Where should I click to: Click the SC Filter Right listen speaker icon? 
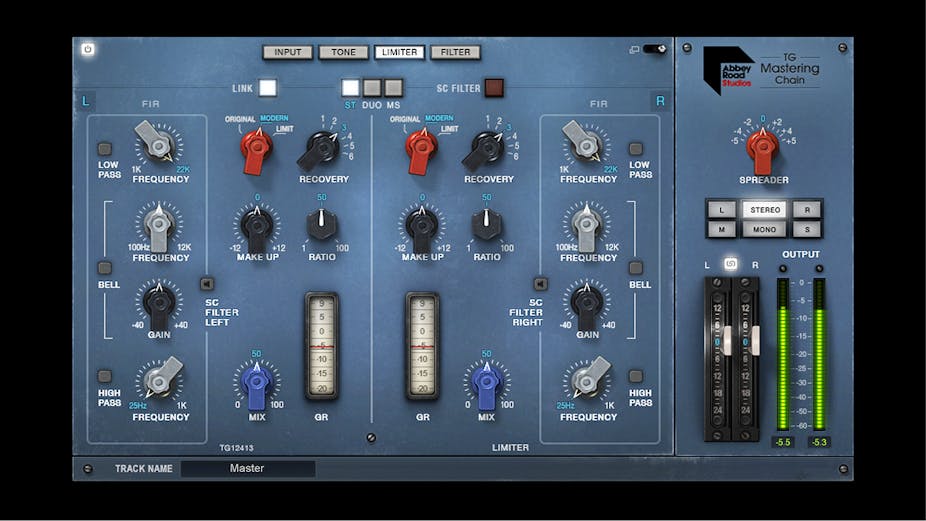pyautogui.click(x=541, y=284)
